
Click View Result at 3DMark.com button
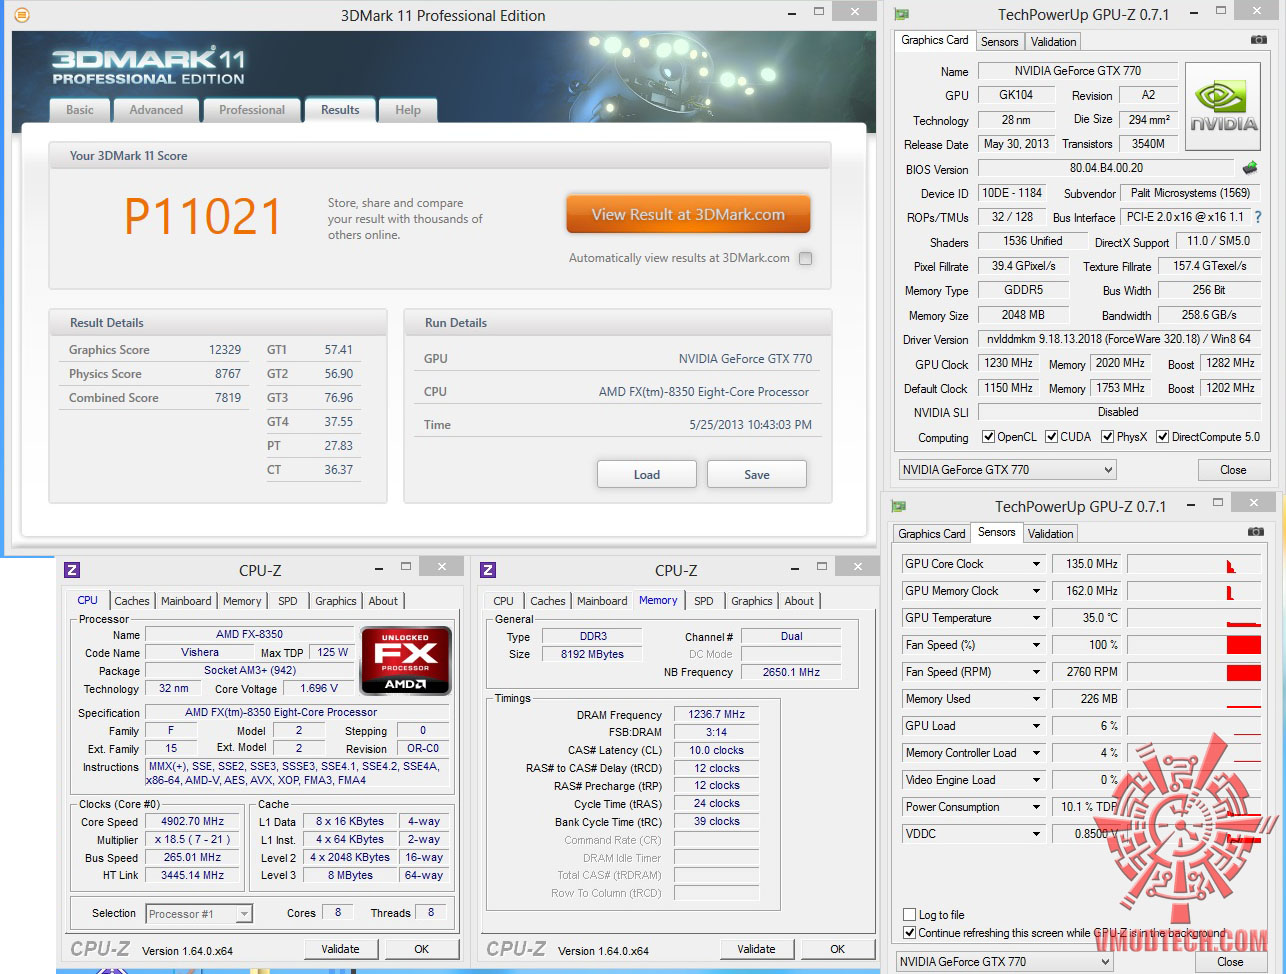(688, 215)
